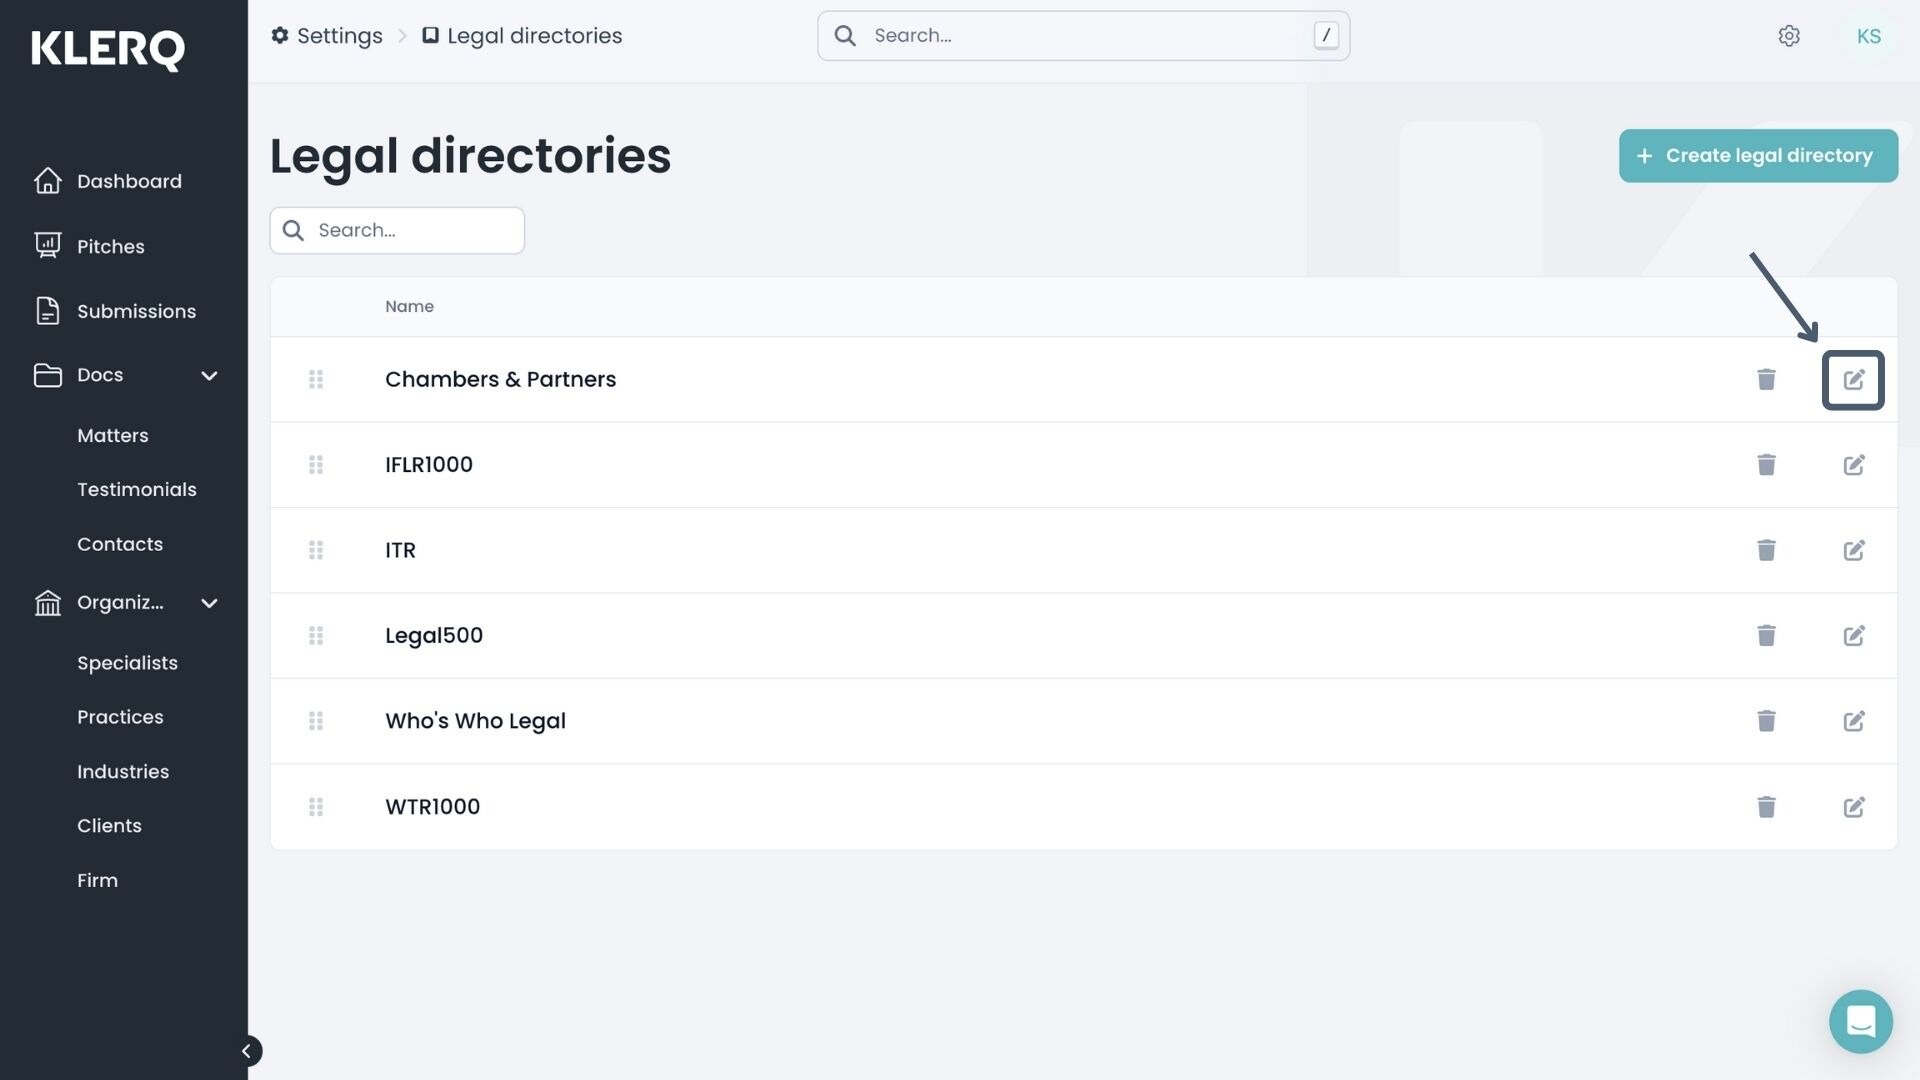Open Matters under Docs
1920x1080 pixels.
tap(113, 436)
